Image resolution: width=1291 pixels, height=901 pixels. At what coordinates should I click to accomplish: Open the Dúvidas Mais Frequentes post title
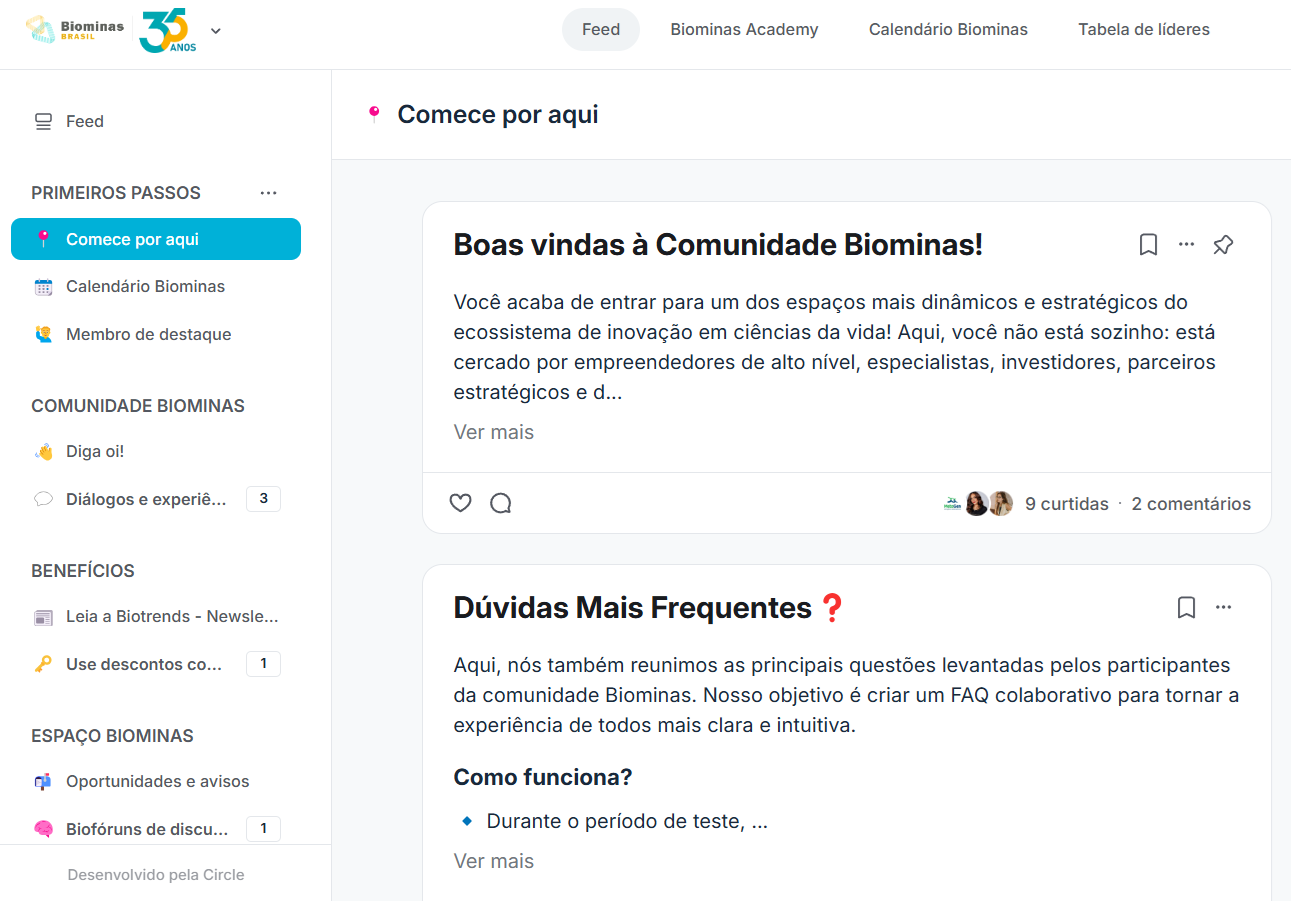pyautogui.click(x=650, y=608)
